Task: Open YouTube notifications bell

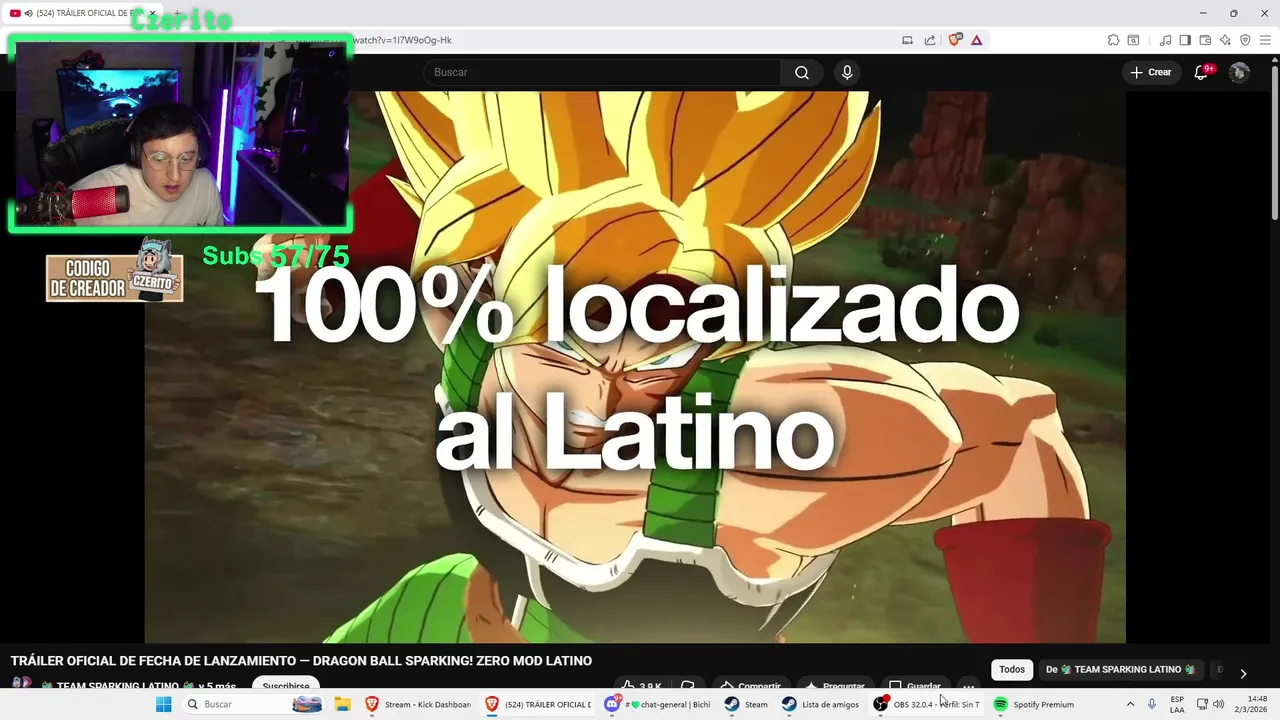Action: (1202, 72)
